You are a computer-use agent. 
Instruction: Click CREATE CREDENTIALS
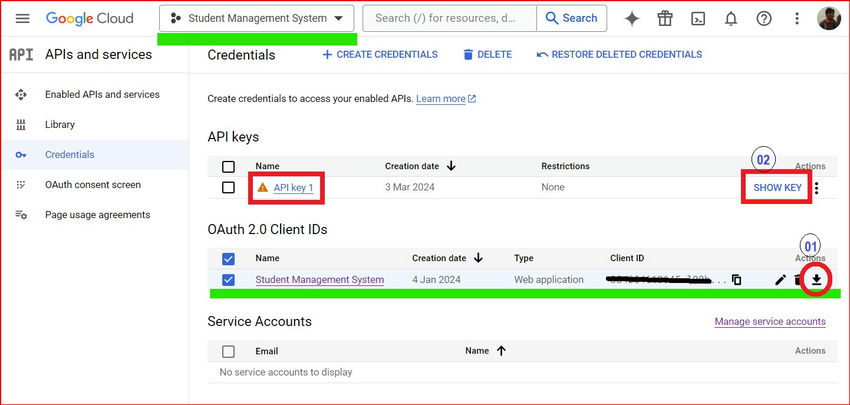pyautogui.click(x=380, y=55)
